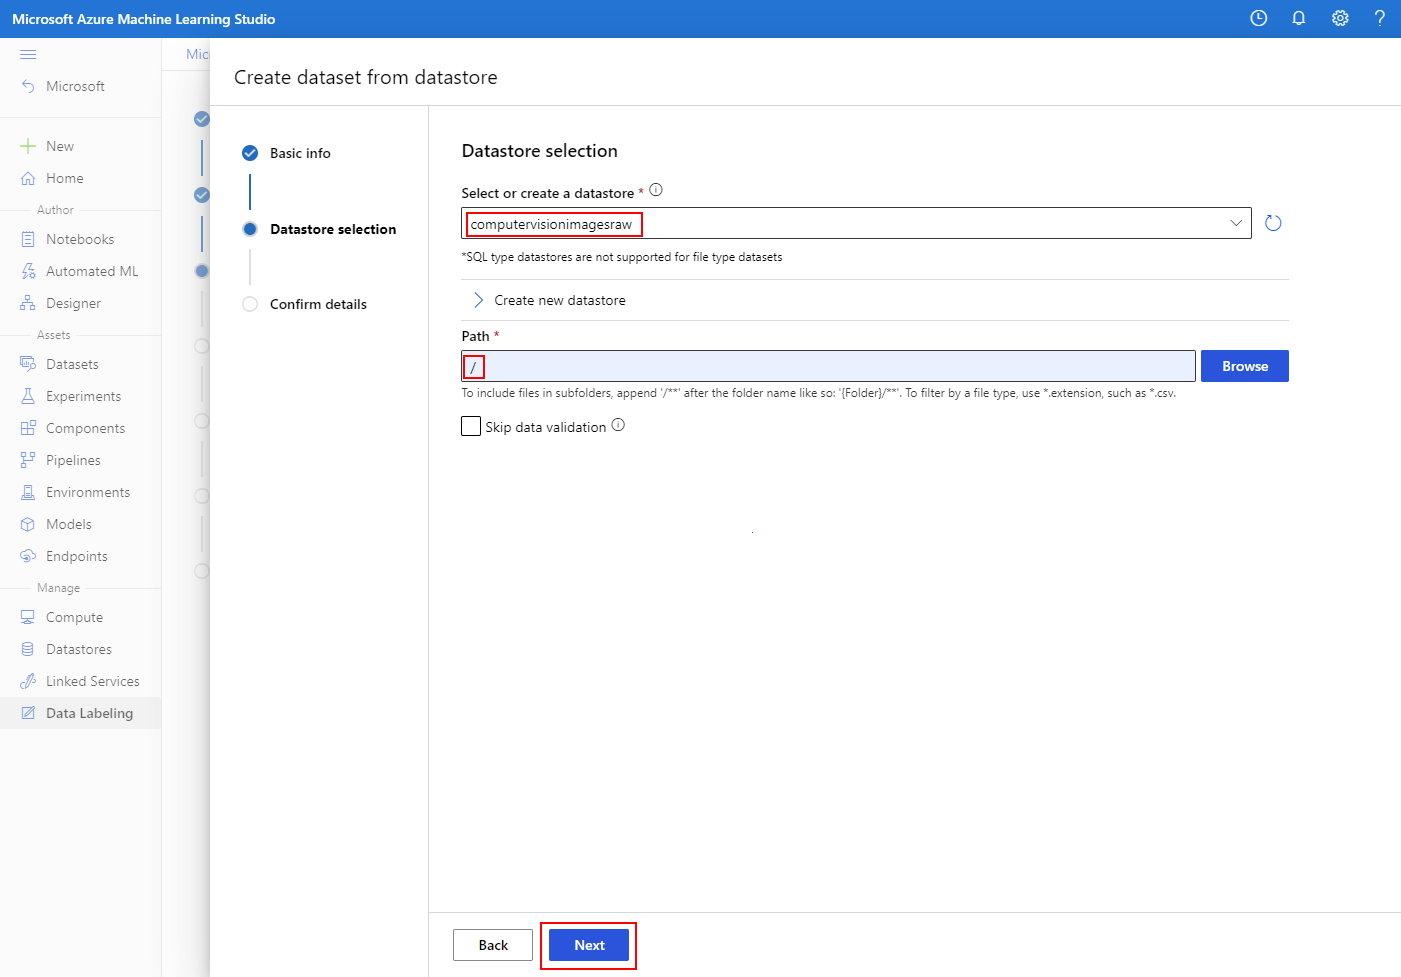Click the Browse button
This screenshot has width=1401, height=977.
click(1245, 366)
